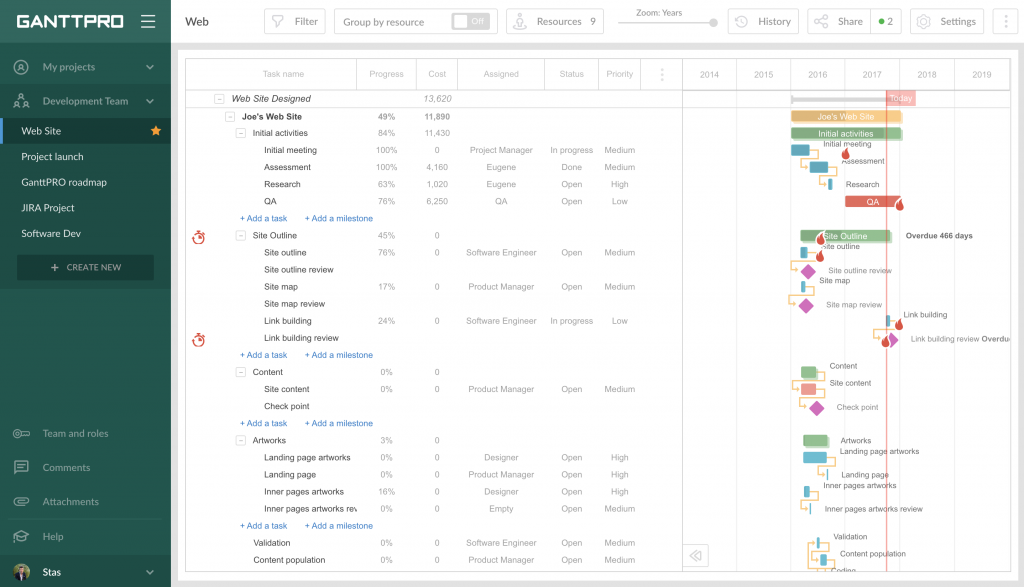Open the Resources panel
1024x587 pixels.
click(554, 20)
